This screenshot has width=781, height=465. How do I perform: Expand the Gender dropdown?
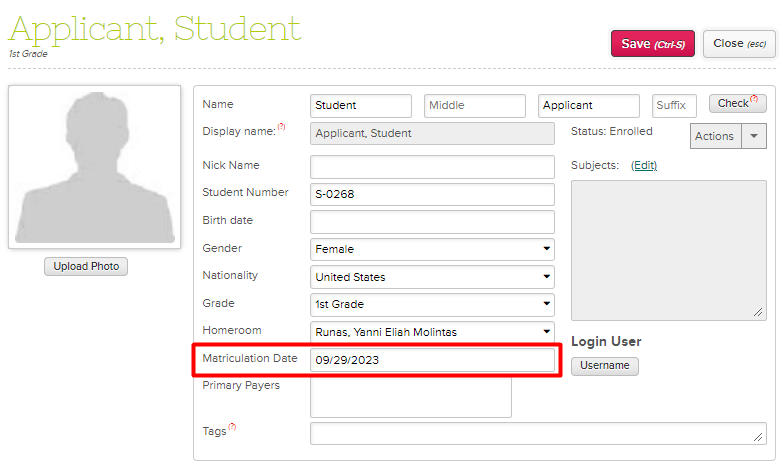pyautogui.click(x=432, y=249)
